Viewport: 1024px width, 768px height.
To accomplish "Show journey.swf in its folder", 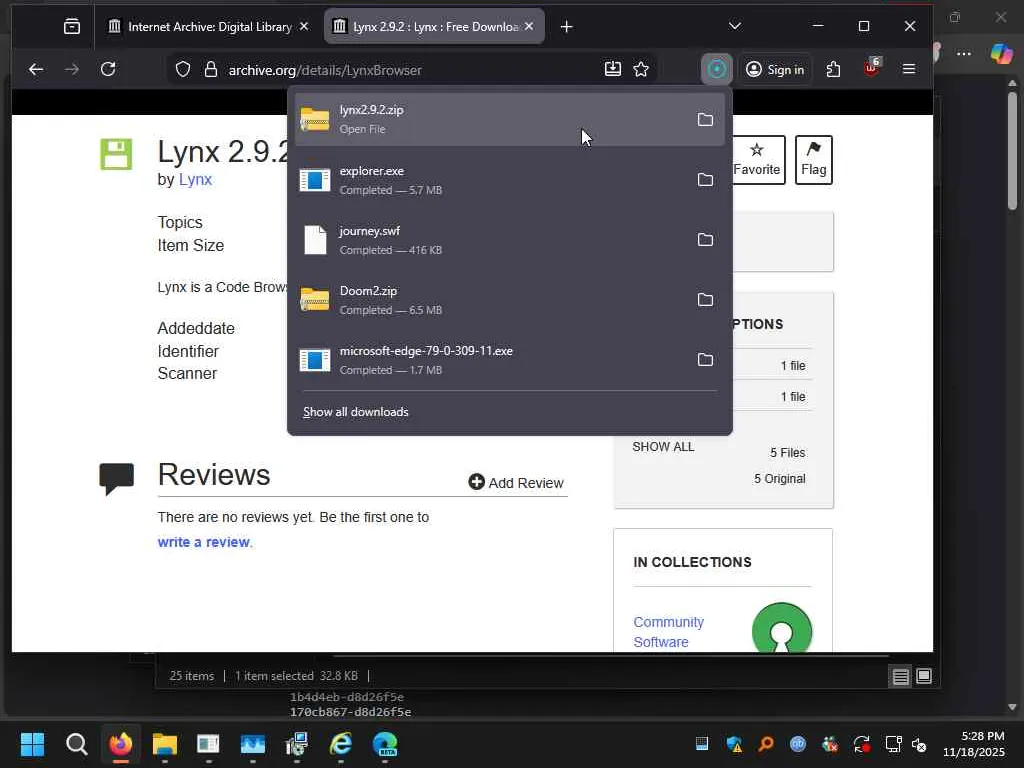I will [x=705, y=240].
